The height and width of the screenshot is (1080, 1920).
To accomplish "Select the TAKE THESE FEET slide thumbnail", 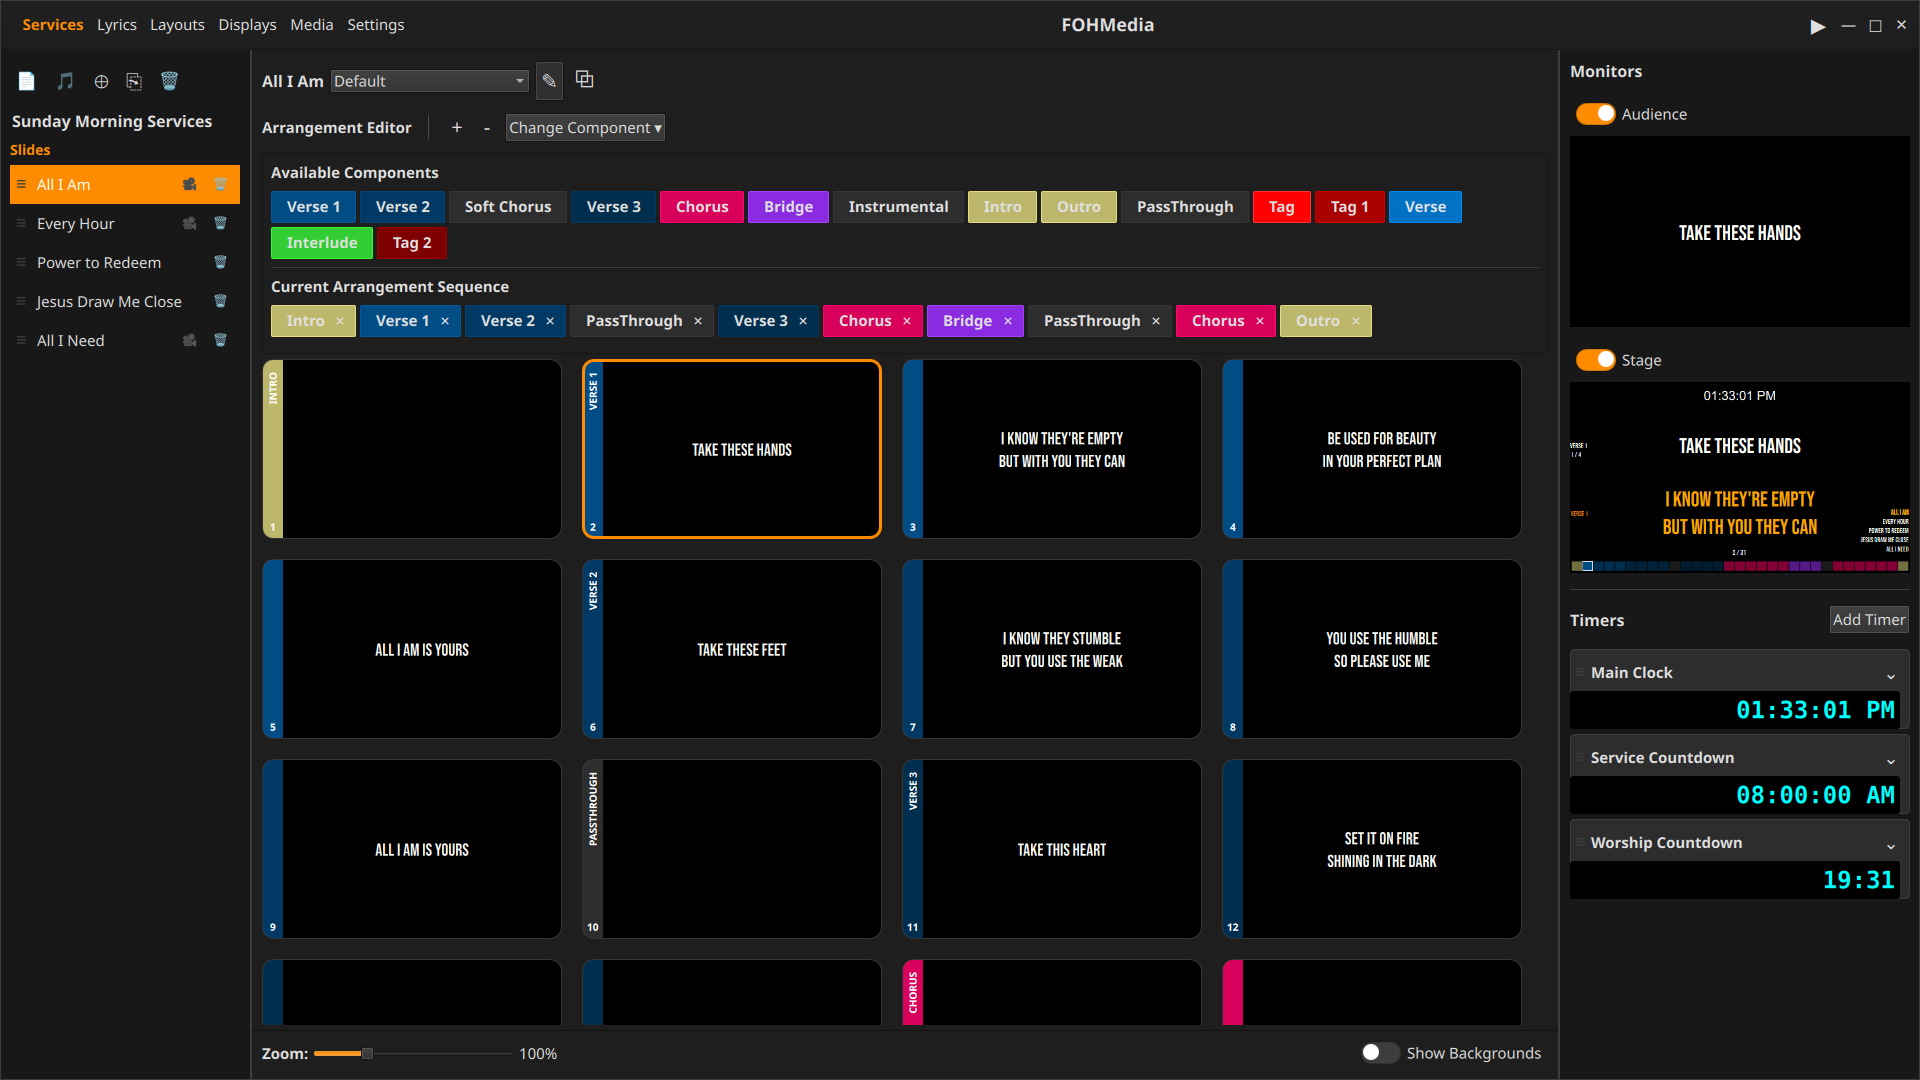I will point(732,649).
